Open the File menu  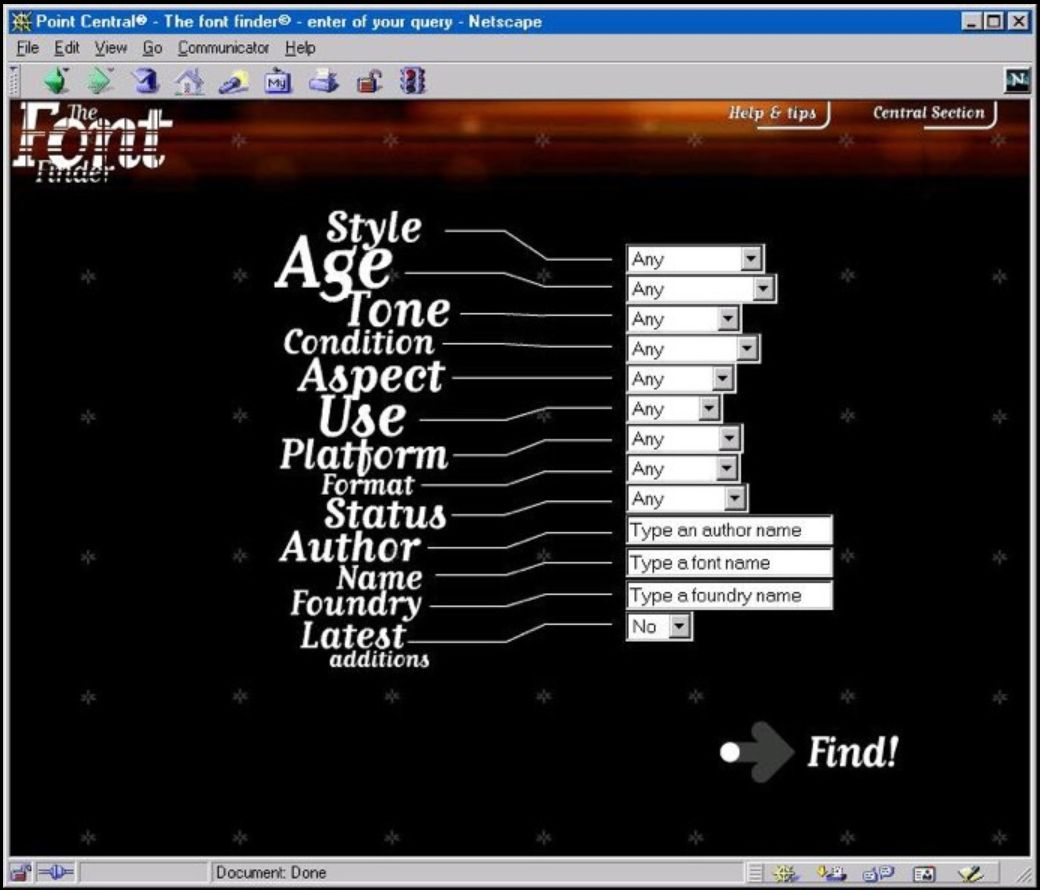(27, 48)
